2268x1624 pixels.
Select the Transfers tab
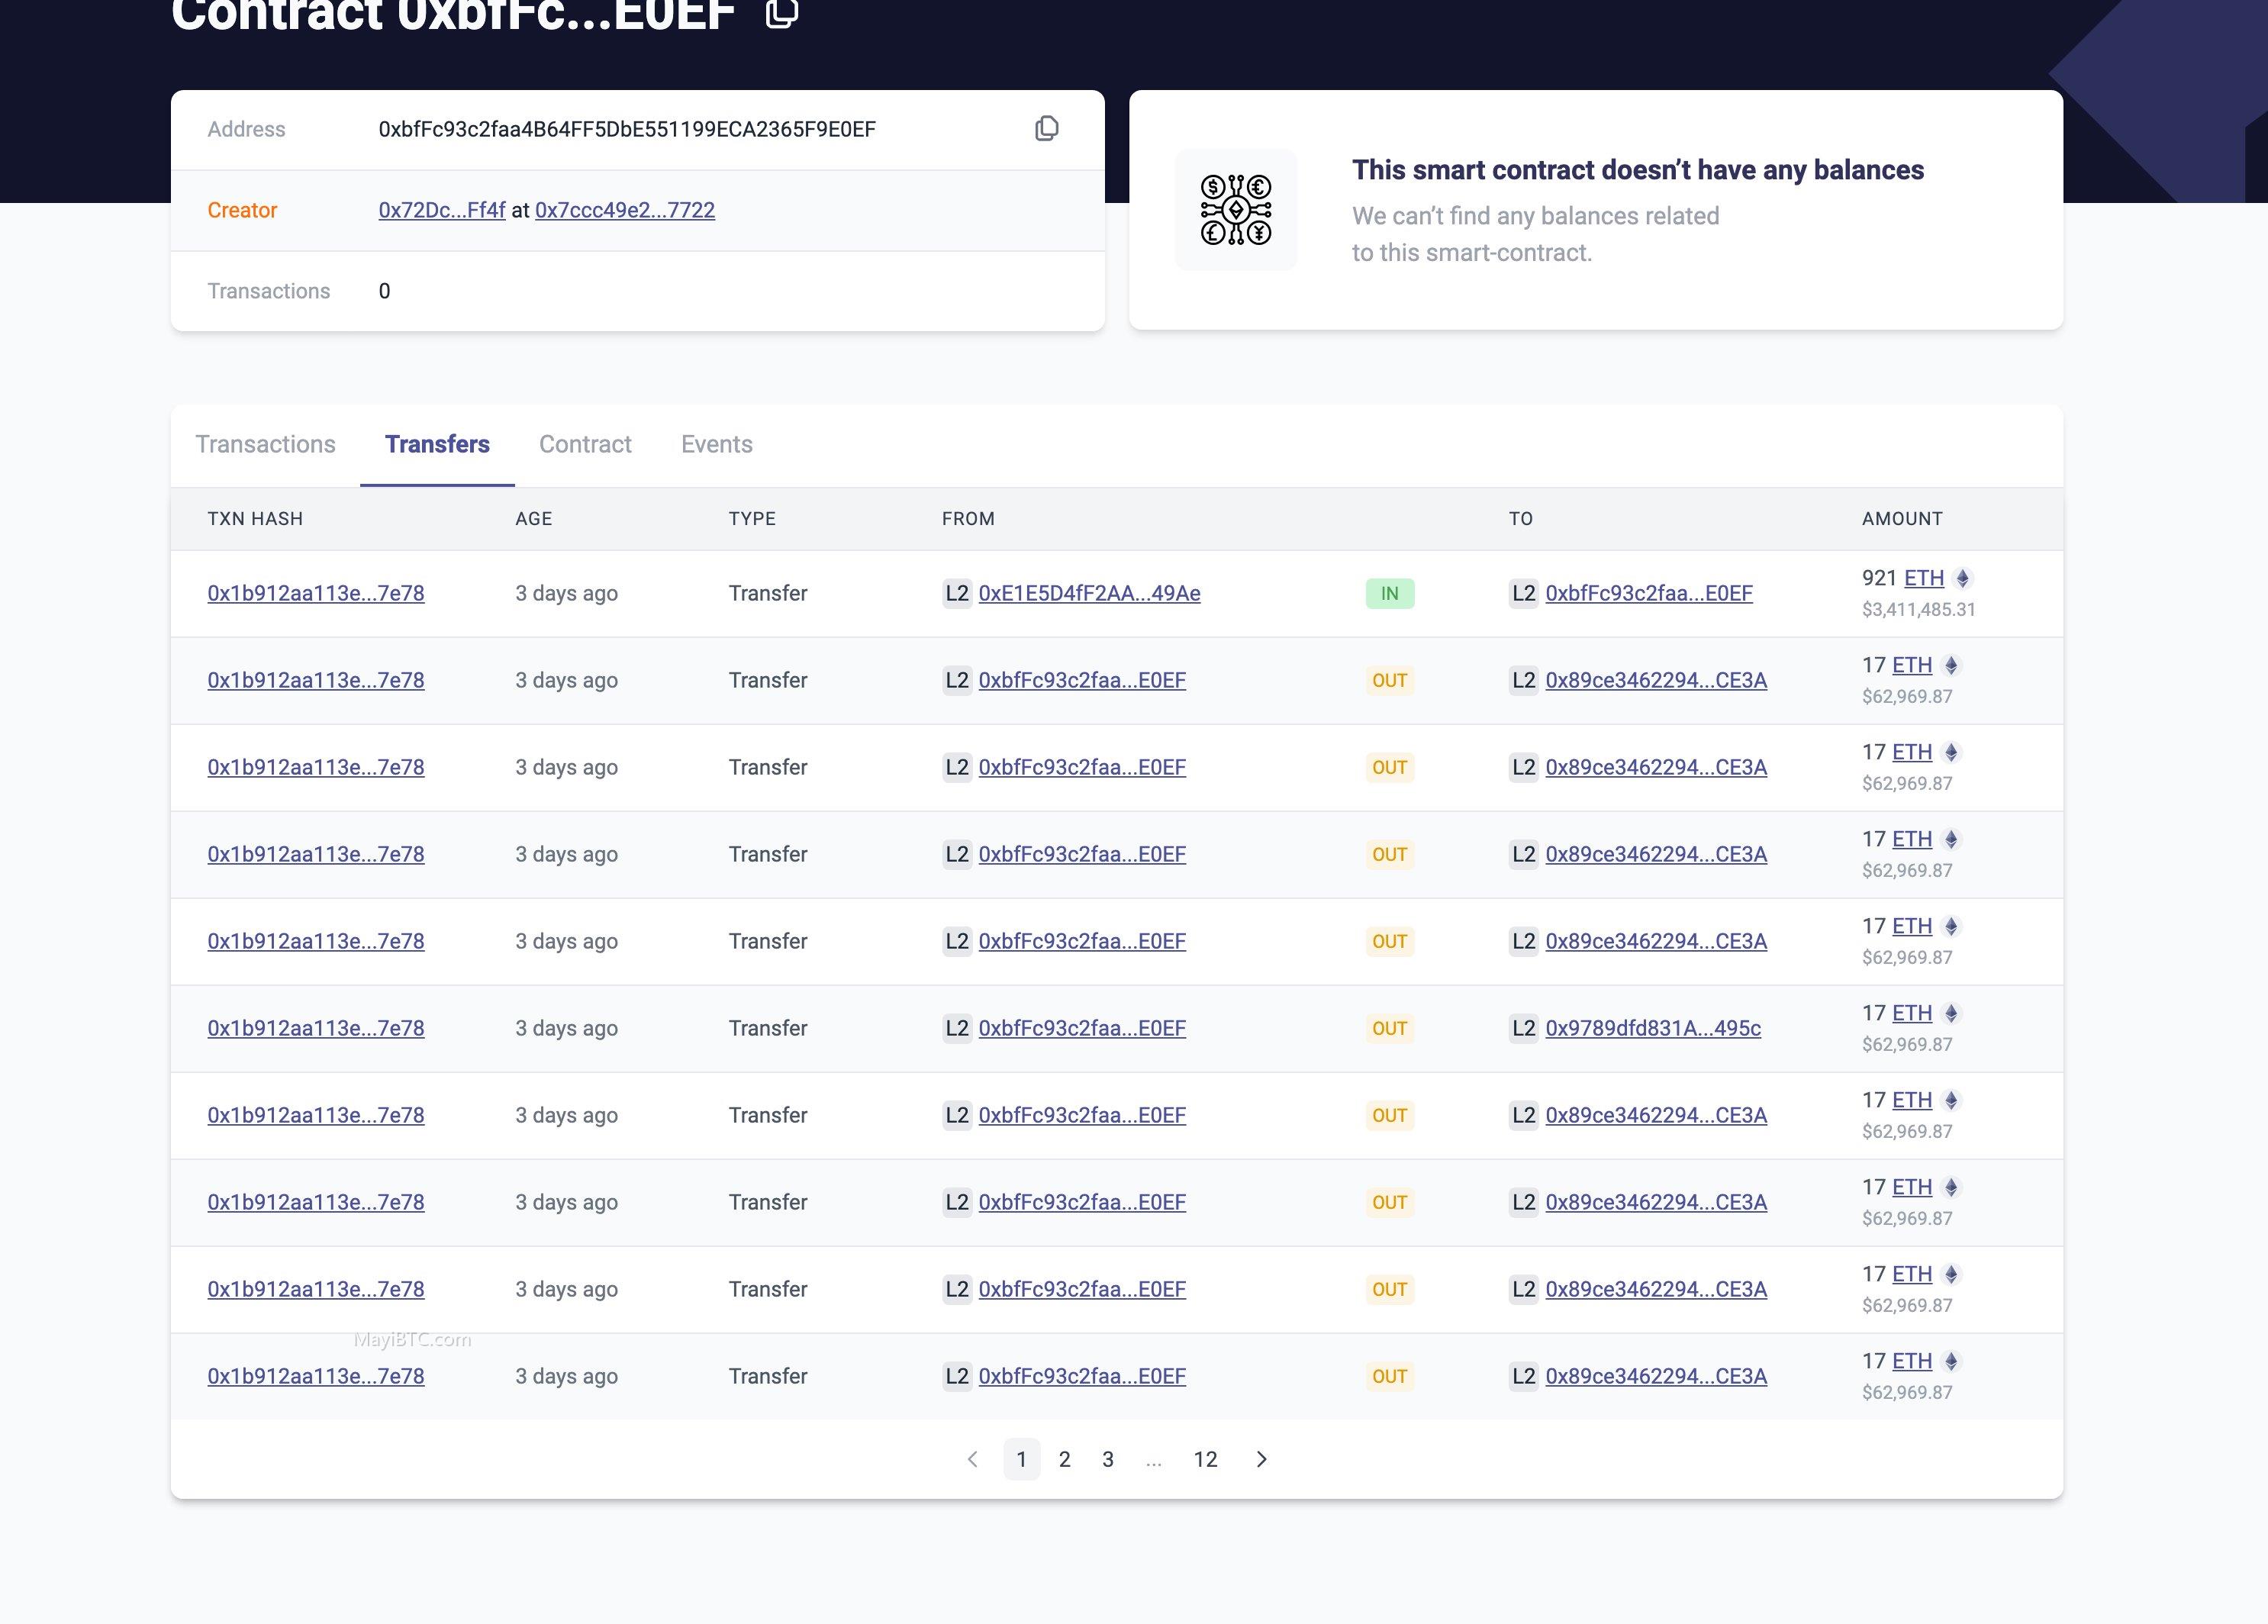coord(437,444)
